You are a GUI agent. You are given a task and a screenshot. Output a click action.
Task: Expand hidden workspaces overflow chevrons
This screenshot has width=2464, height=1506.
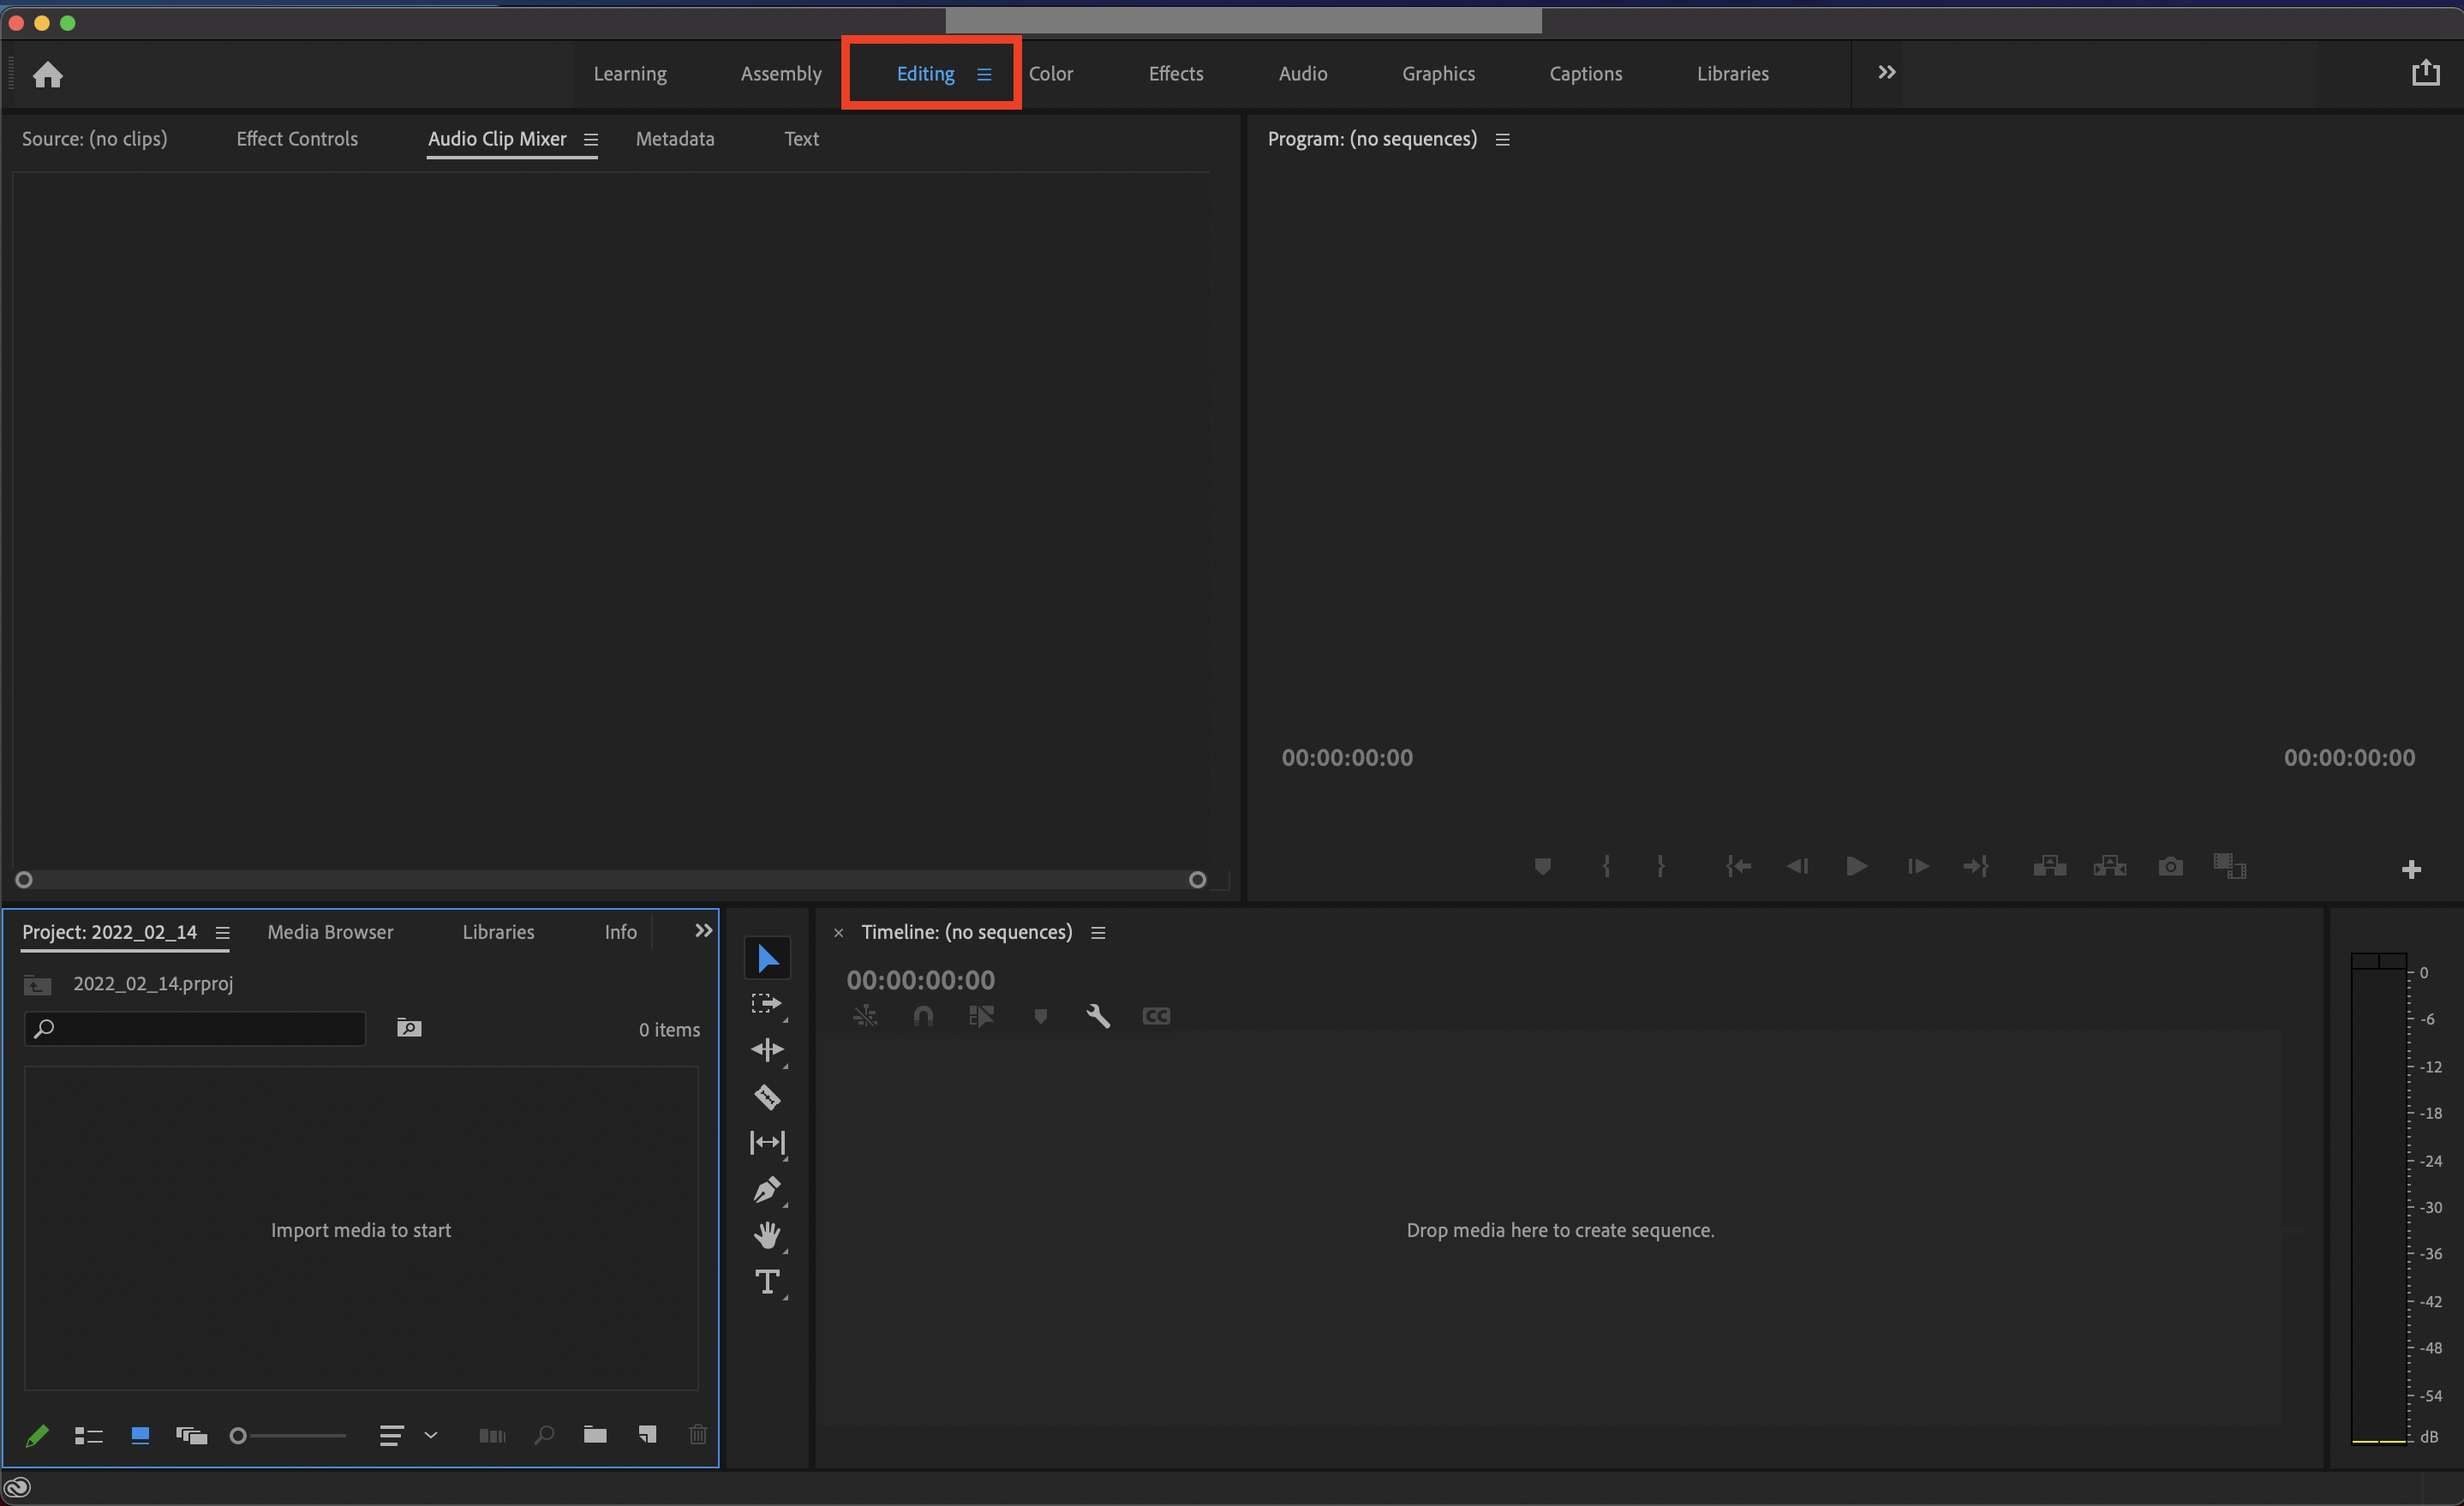click(1886, 72)
